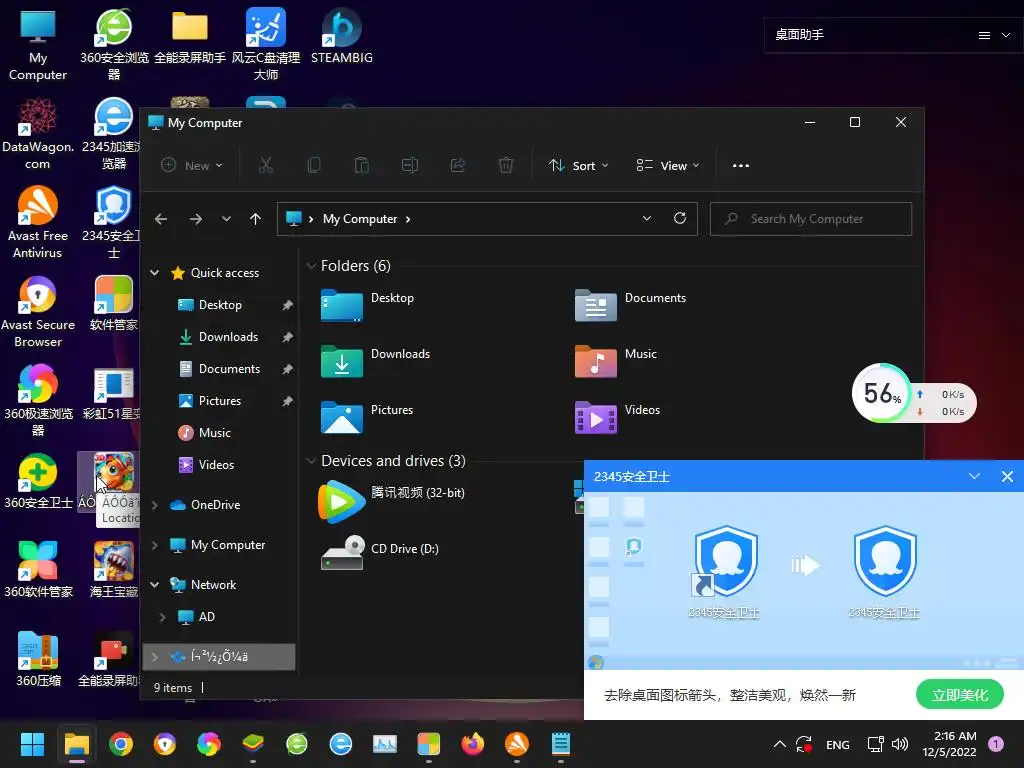Open the notification badge in tray

tap(995, 744)
